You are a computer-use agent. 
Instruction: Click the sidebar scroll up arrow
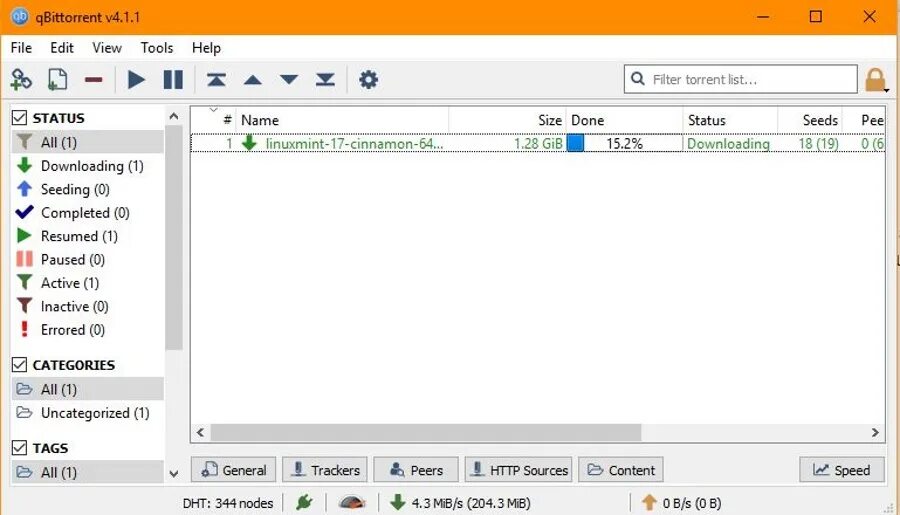174,117
